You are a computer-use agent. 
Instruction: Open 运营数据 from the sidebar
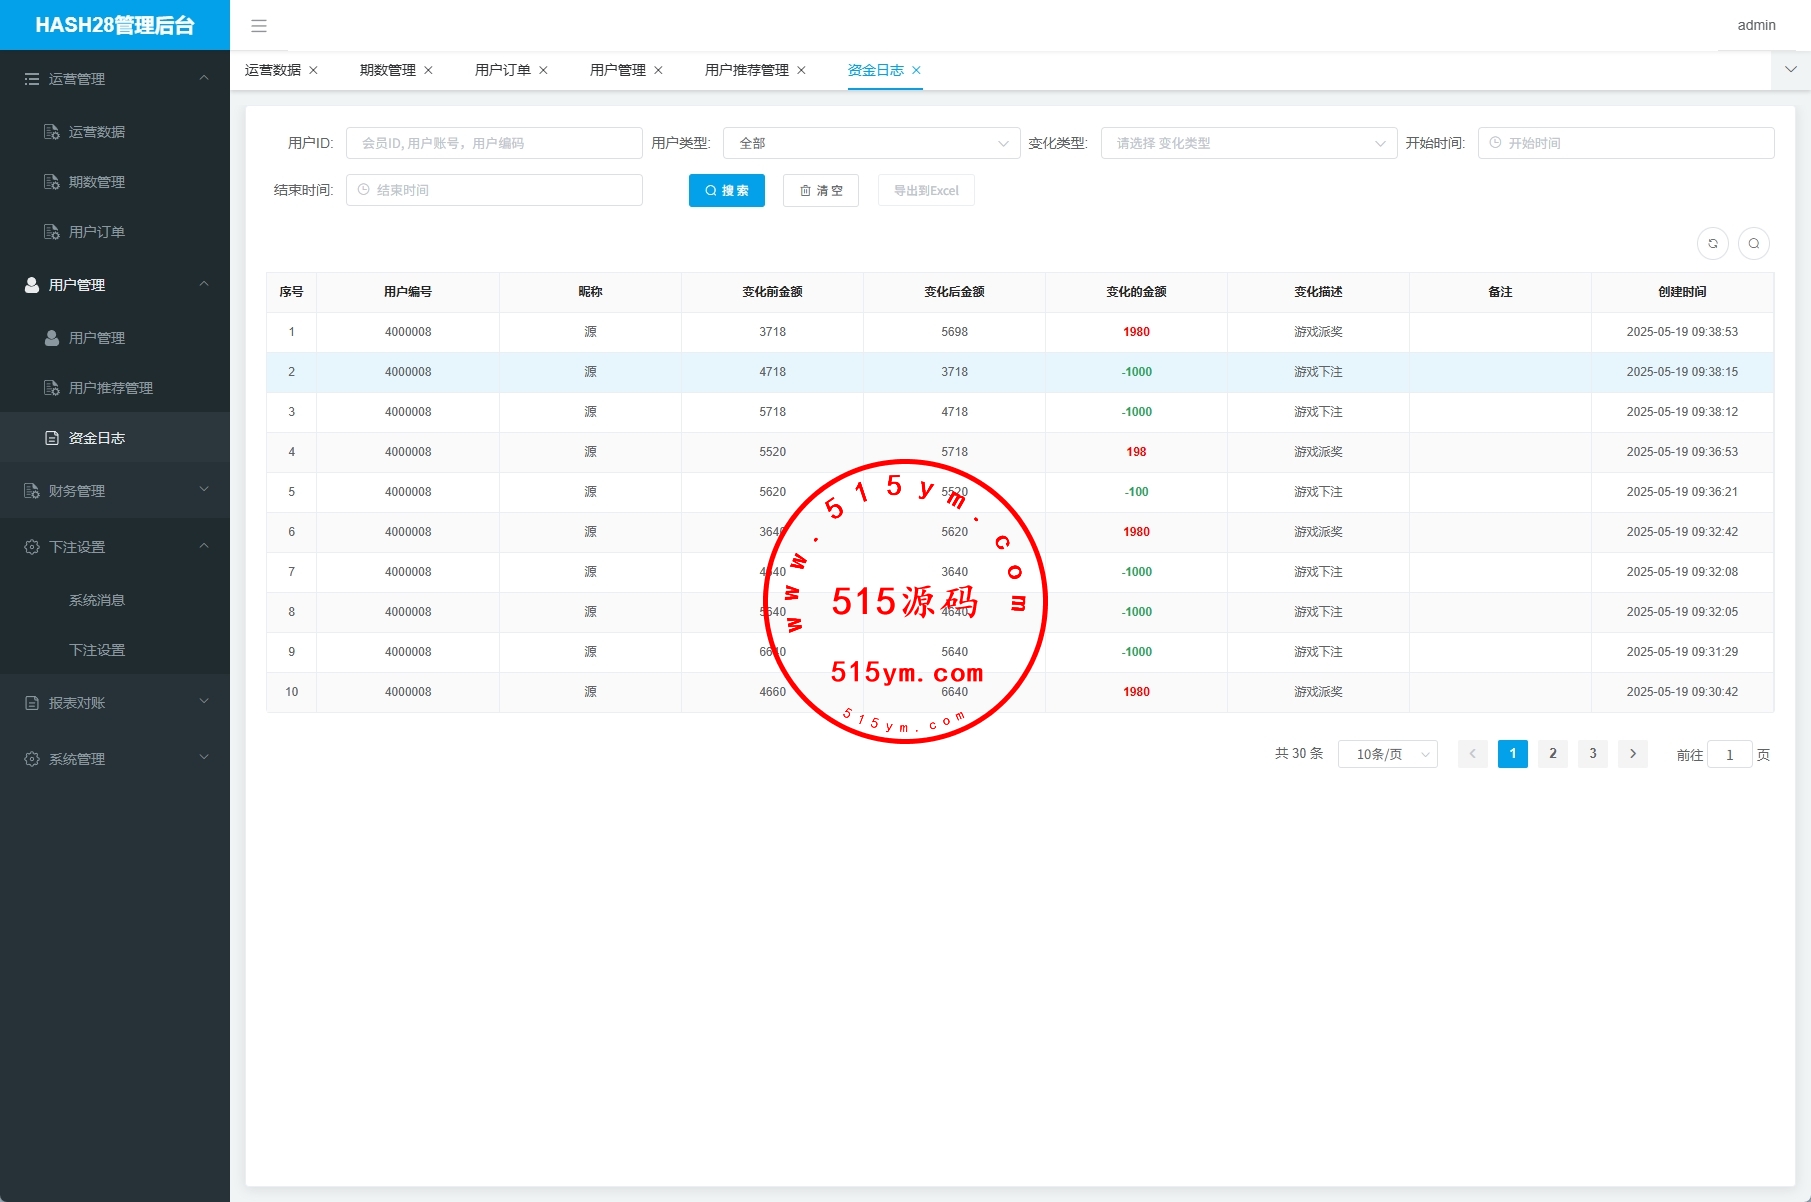tap(96, 132)
